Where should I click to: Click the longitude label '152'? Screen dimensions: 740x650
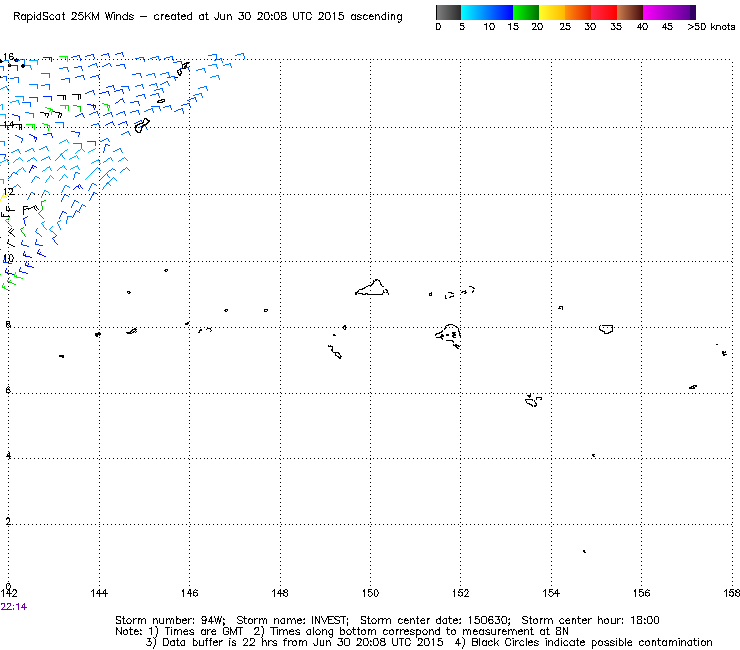461,593
